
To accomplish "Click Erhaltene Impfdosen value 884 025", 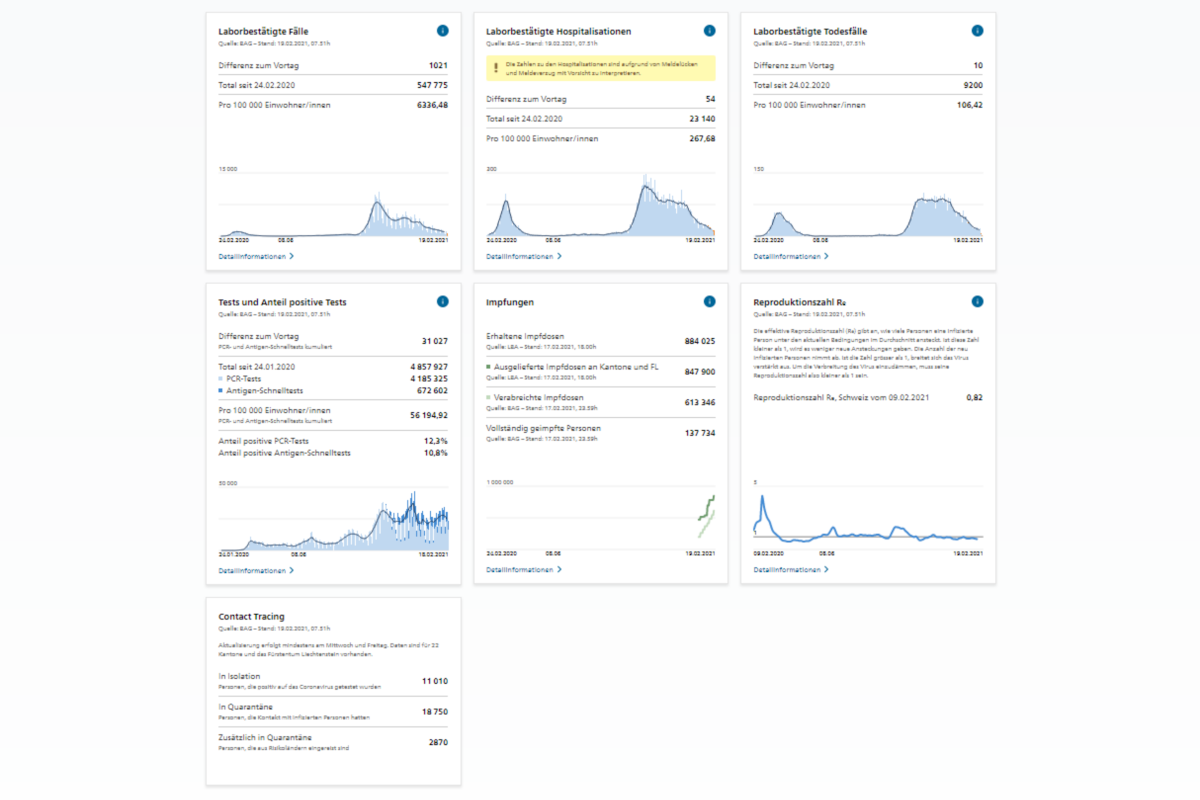I will coord(699,341).
